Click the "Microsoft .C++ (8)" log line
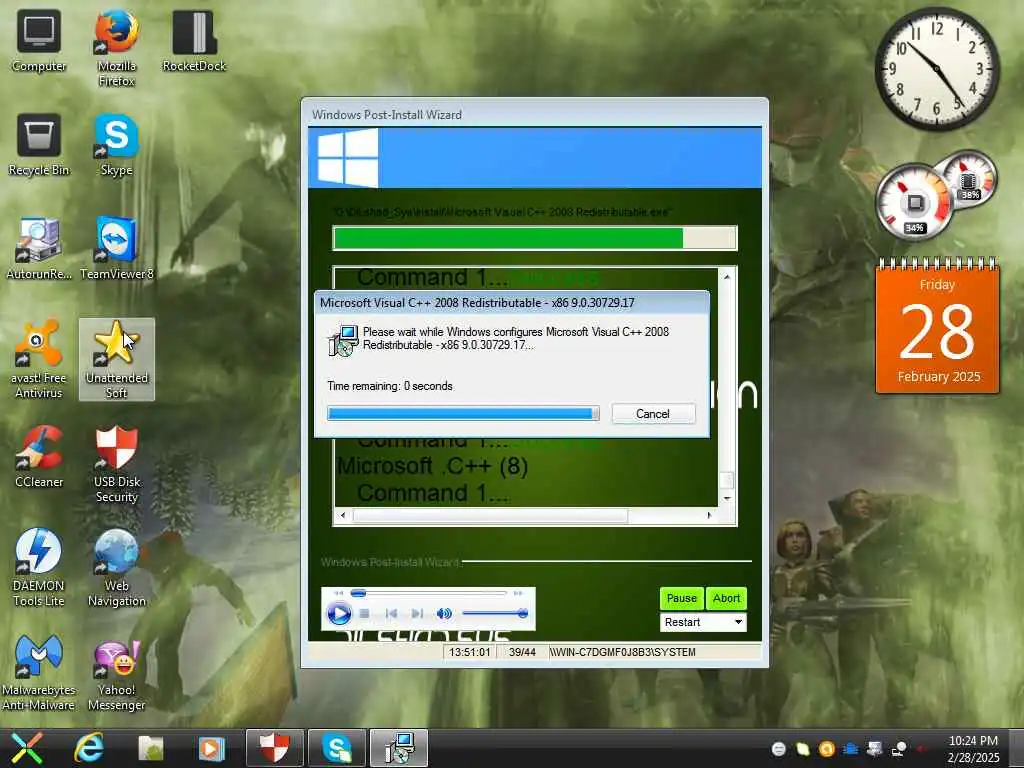 432,466
